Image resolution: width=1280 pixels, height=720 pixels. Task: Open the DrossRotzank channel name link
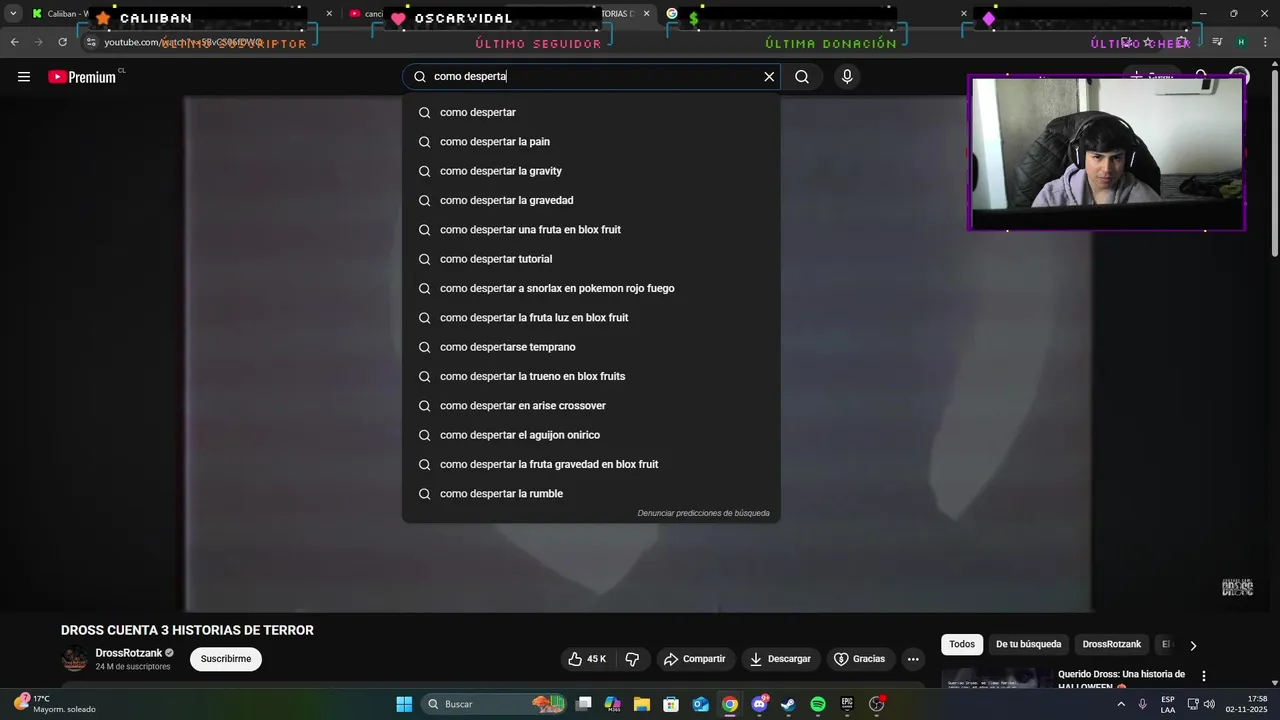(x=128, y=653)
